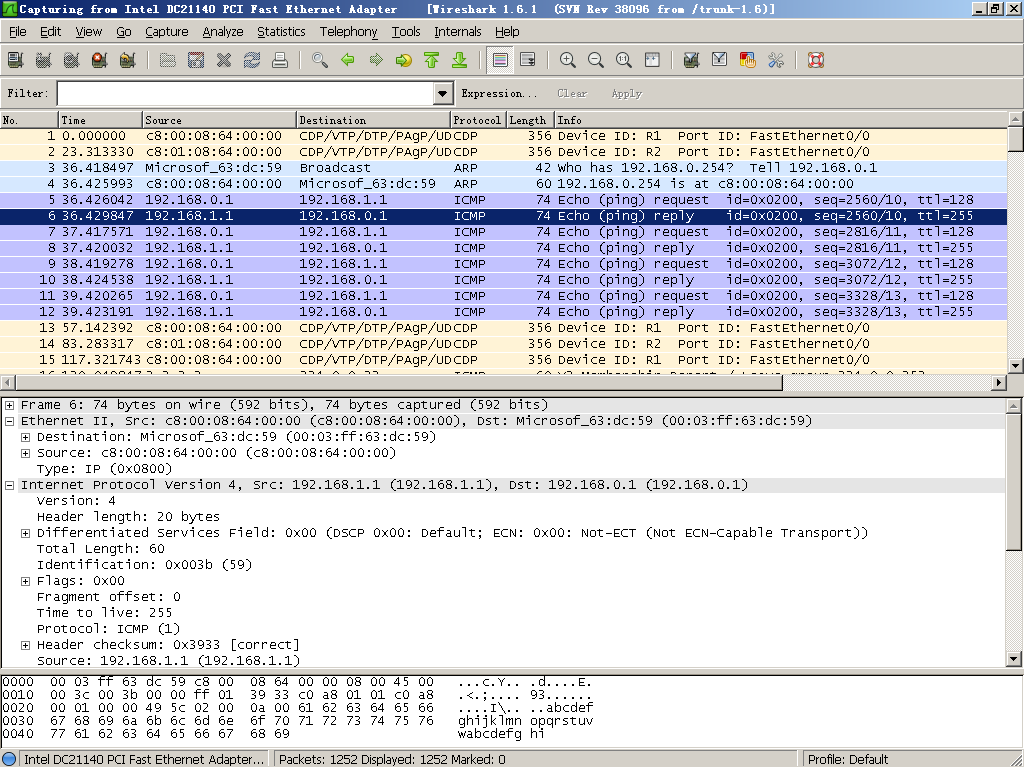Sort by the Length column header
This screenshot has width=1024, height=768.
pos(530,120)
